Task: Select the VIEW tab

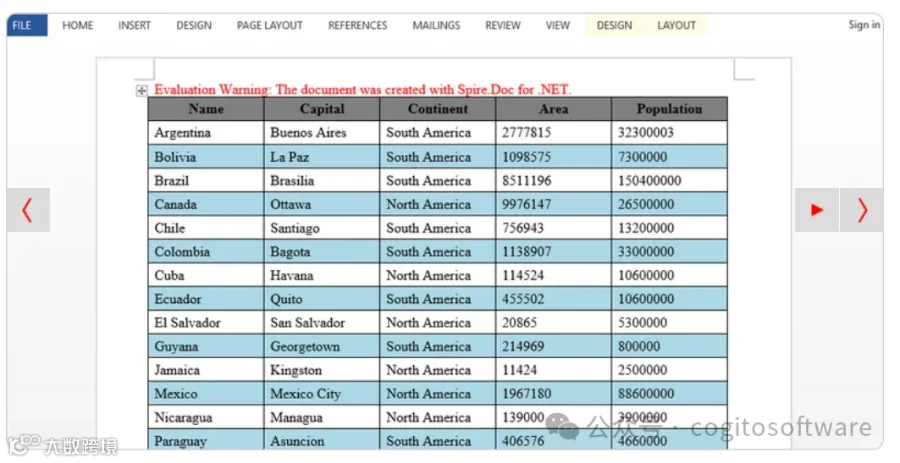Action: [x=557, y=25]
